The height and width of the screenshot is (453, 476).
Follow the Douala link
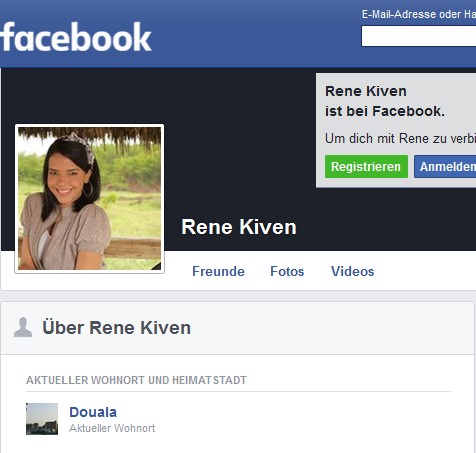(x=93, y=412)
